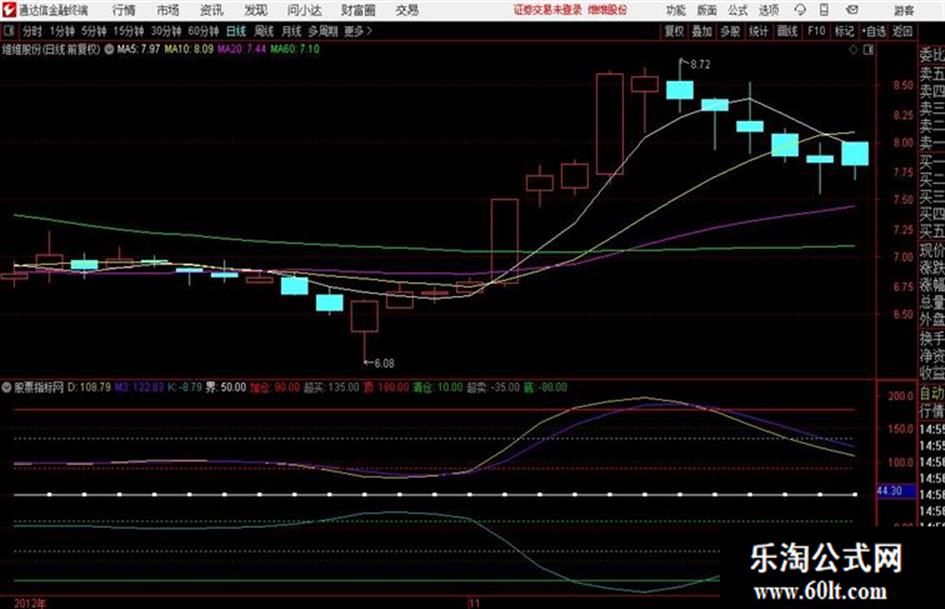
Task: Switch to 日线 daily period tab
Action: pos(236,31)
